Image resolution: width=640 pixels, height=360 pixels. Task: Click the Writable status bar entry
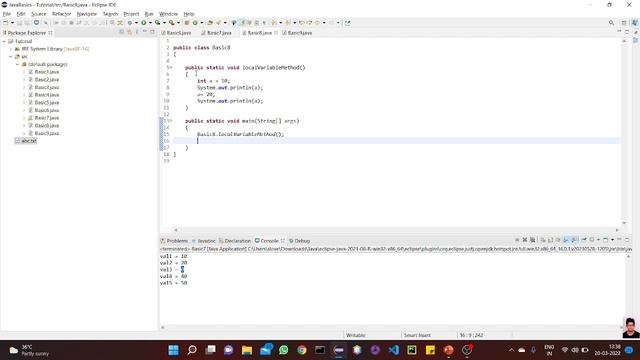tap(356, 335)
